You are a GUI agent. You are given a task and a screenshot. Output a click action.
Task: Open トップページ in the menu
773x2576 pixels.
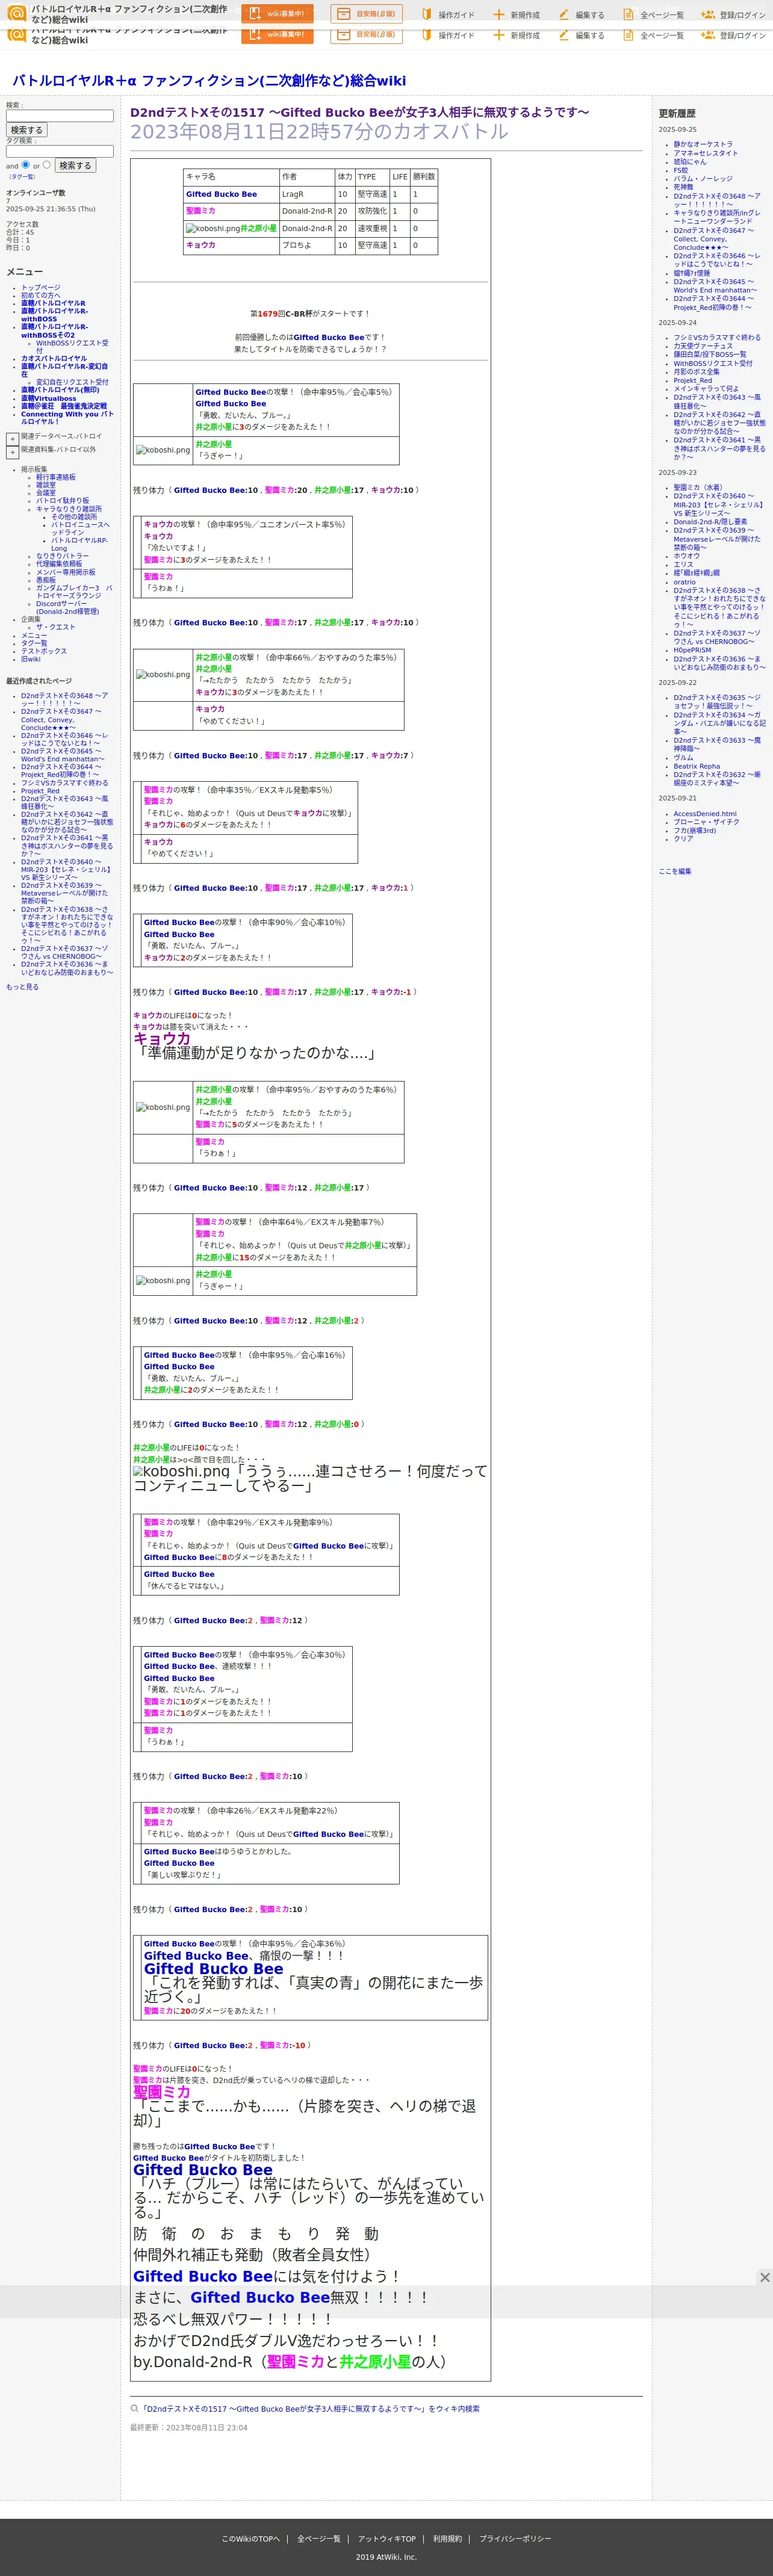pos(40,287)
